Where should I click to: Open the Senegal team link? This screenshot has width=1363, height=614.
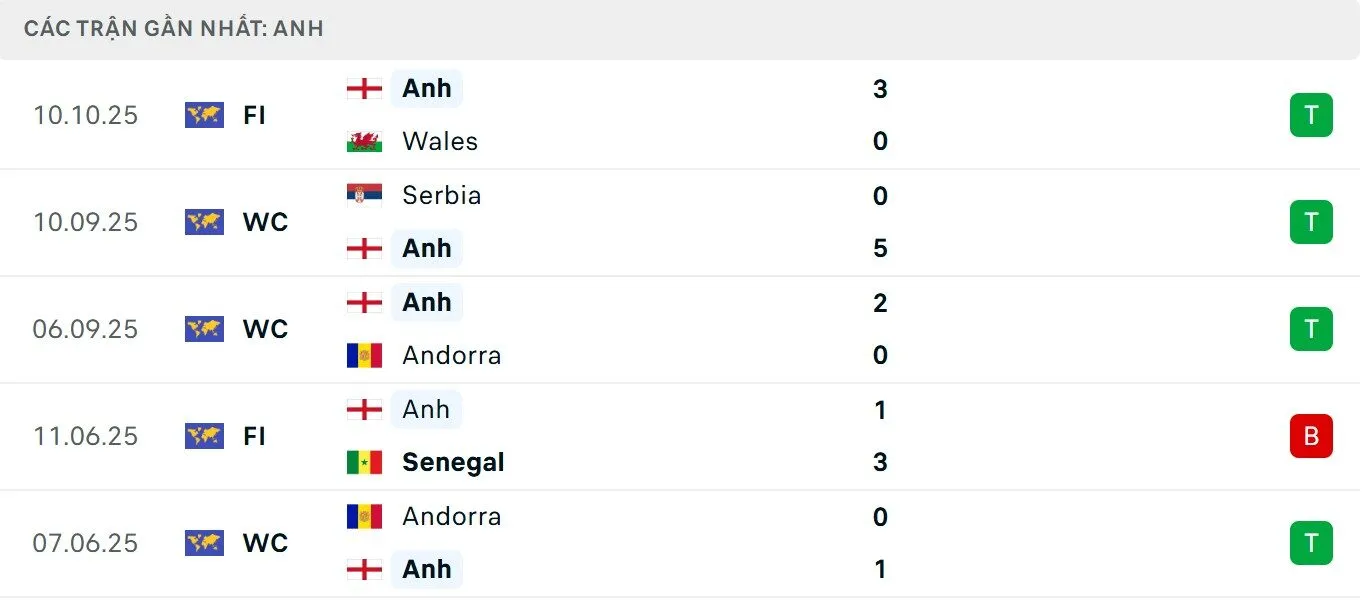[x=452, y=462]
